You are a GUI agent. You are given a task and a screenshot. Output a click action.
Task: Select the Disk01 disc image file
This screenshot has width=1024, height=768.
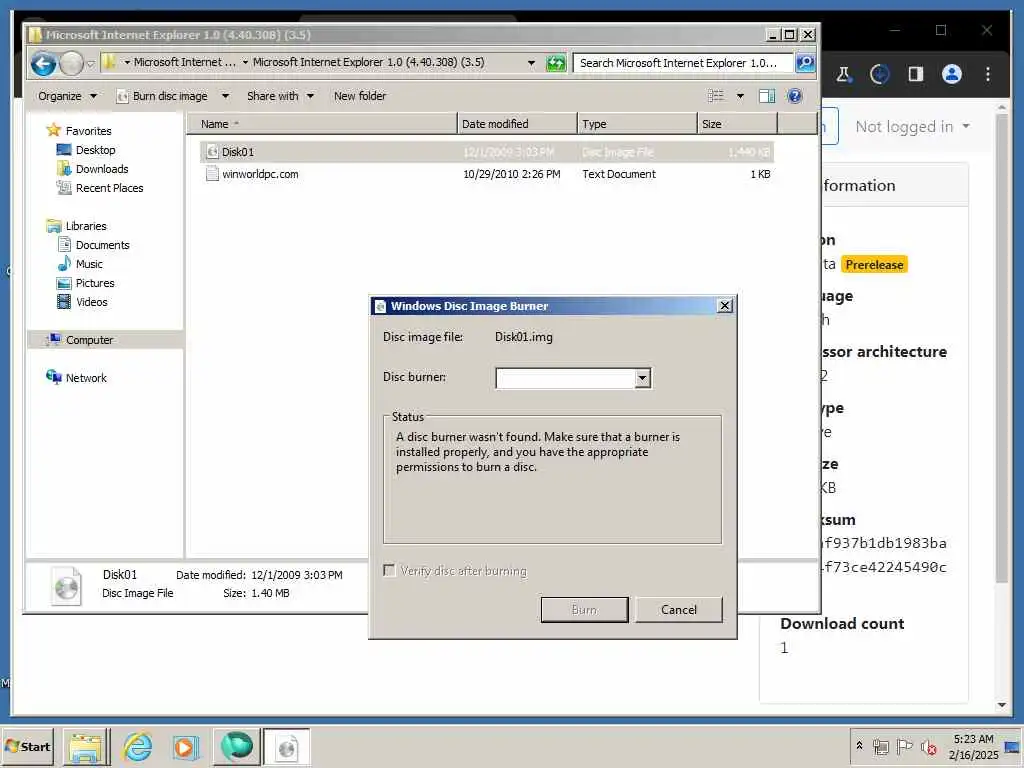[x=487, y=152]
